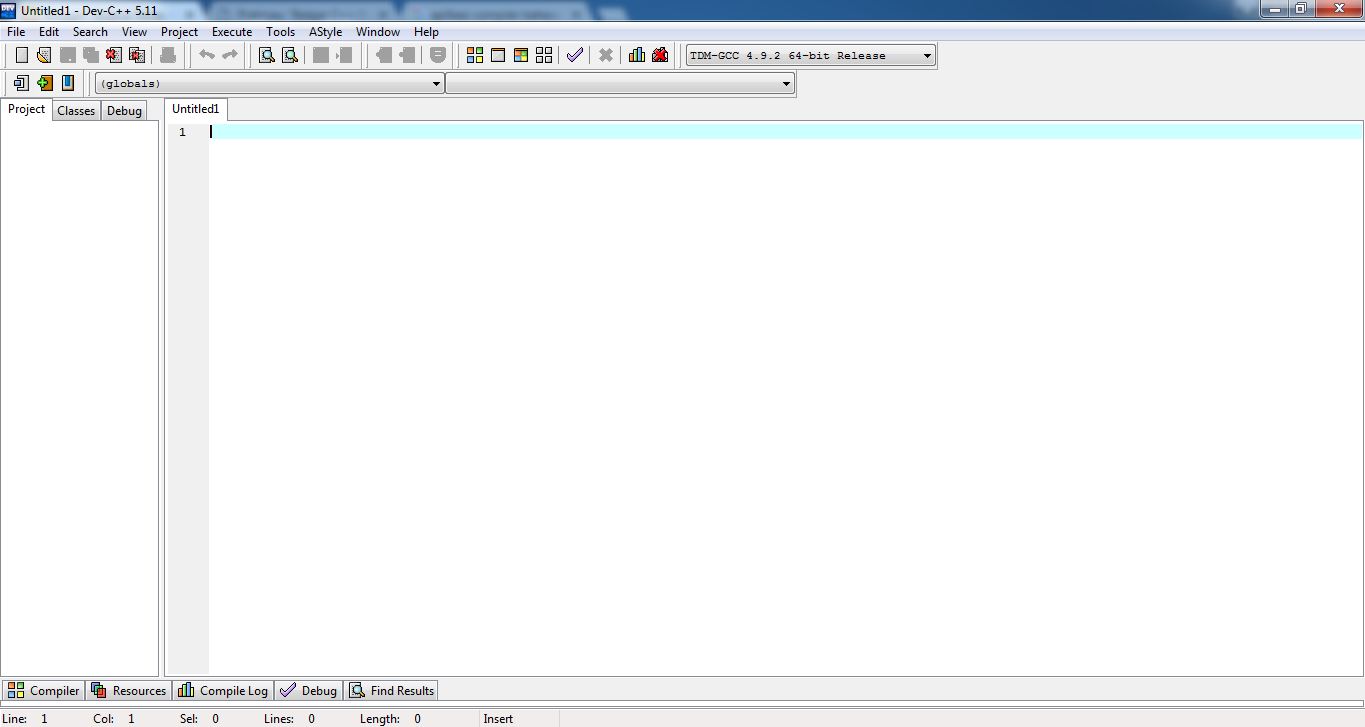Open the Execute menu
The width and height of the screenshot is (1365, 727).
(x=232, y=32)
